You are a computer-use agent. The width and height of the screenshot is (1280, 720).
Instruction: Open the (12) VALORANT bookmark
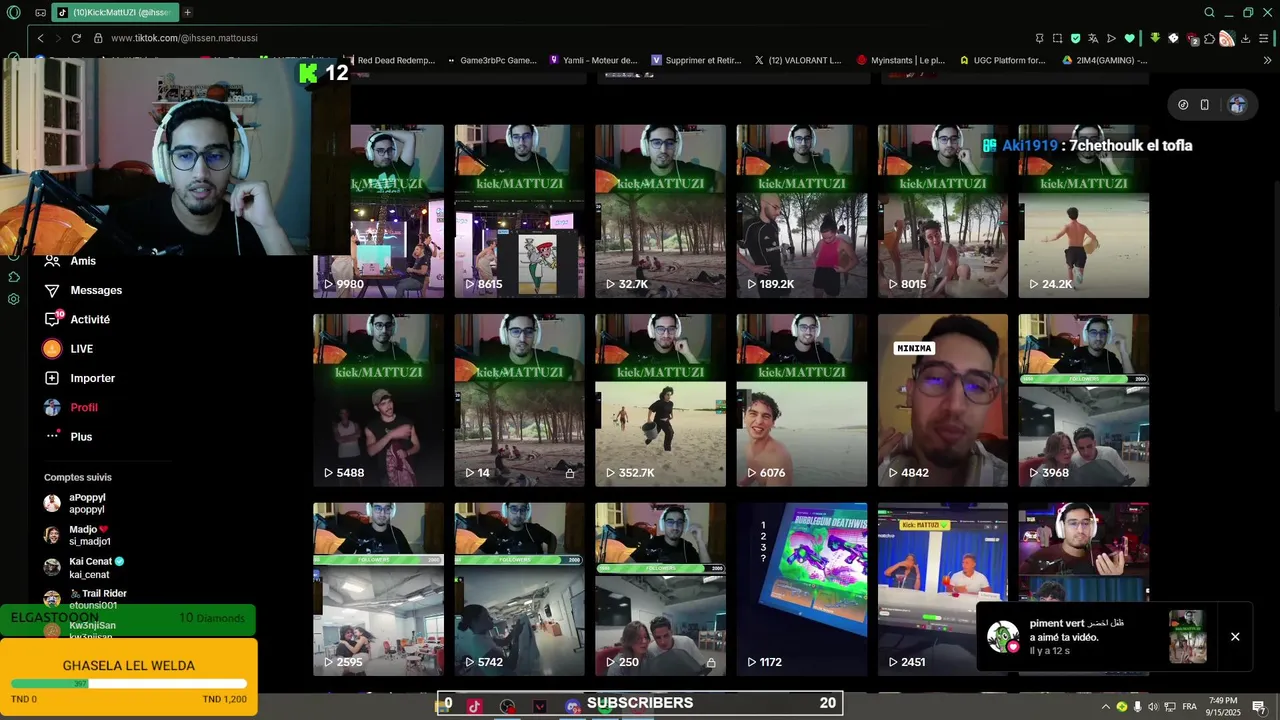coord(798,60)
